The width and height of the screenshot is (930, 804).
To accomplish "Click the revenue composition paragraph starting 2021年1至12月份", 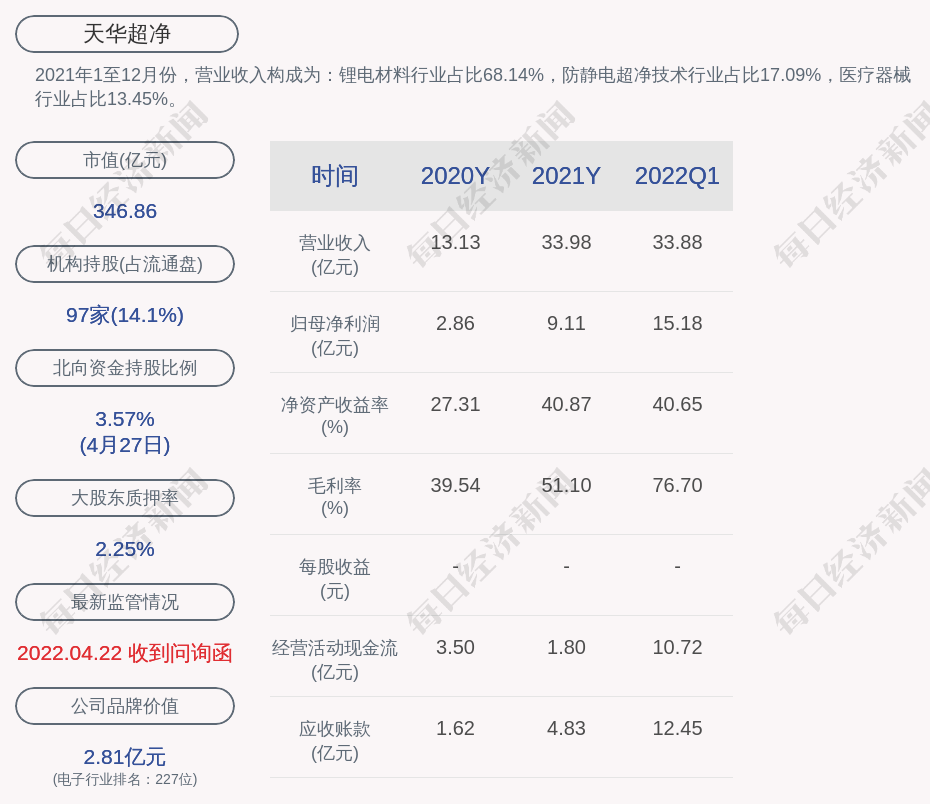I will click(473, 87).
